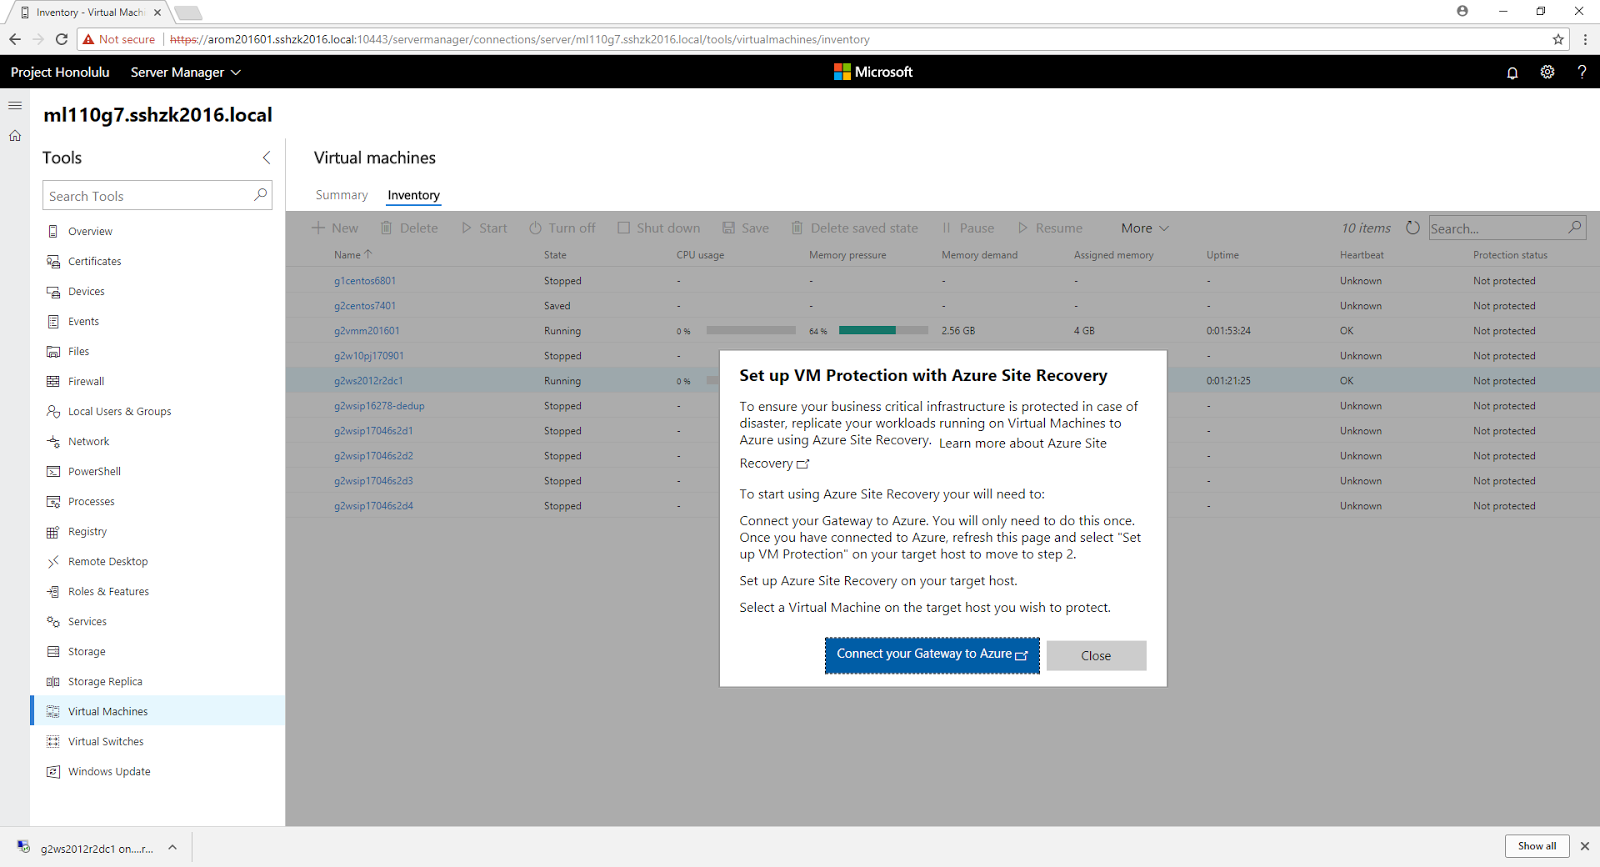Image resolution: width=1600 pixels, height=867 pixels.
Task: Open Devices tool
Action: [86, 291]
